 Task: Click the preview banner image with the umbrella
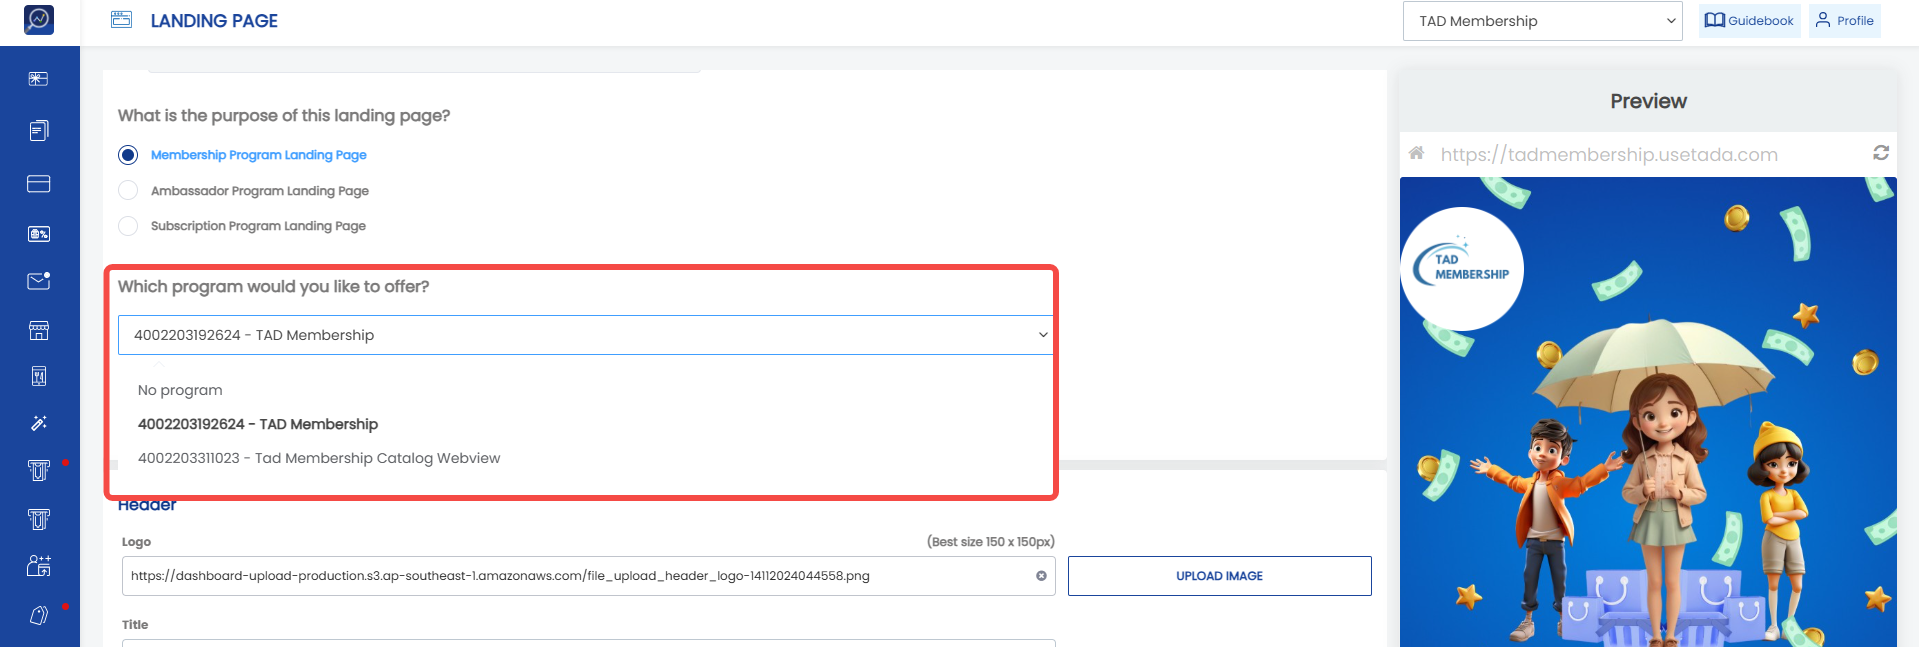click(x=1648, y=412)
